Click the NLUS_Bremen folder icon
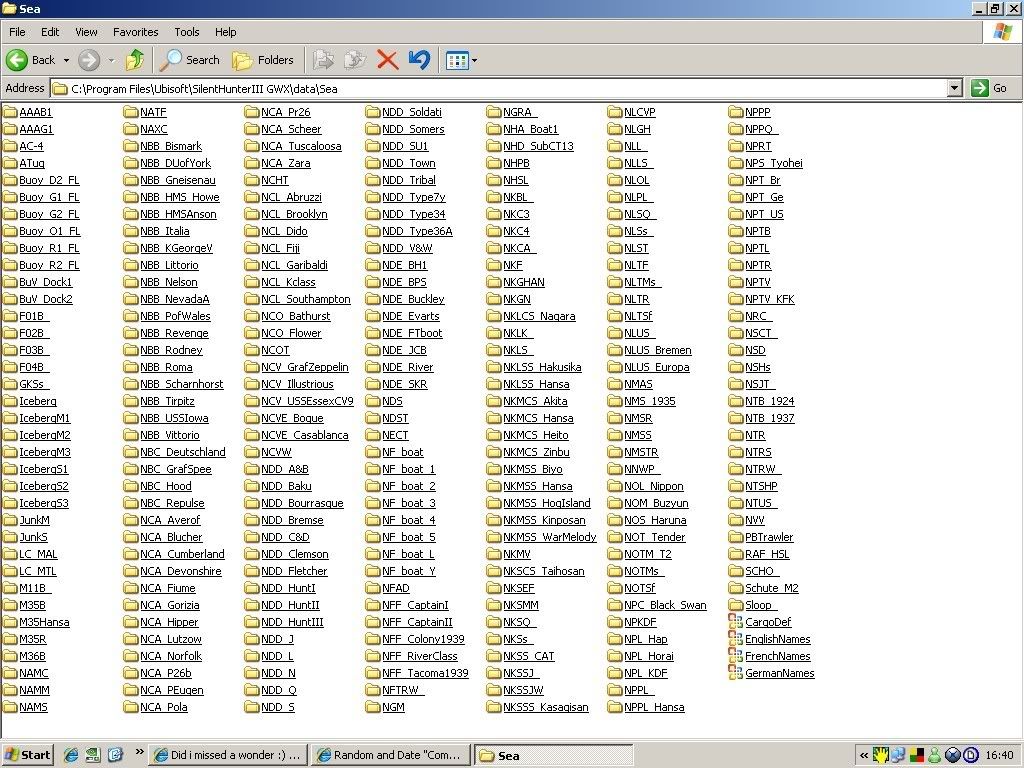Screen dimensions: 1024x768 click(615, 350)
